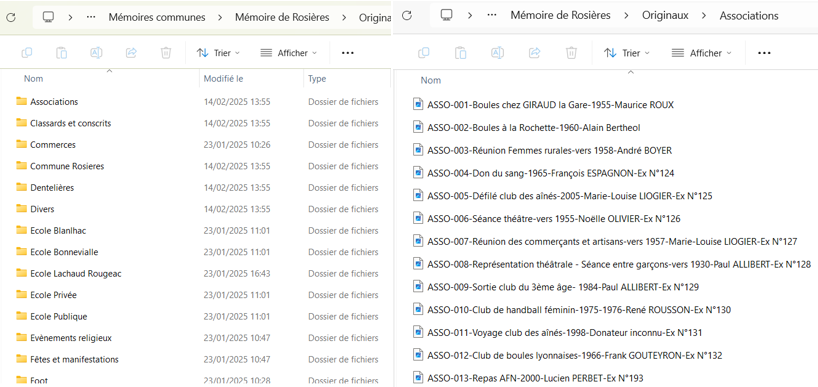Select Commune Rosieres folder
This screenshot has width=818, height=387.
coord(67,166)
